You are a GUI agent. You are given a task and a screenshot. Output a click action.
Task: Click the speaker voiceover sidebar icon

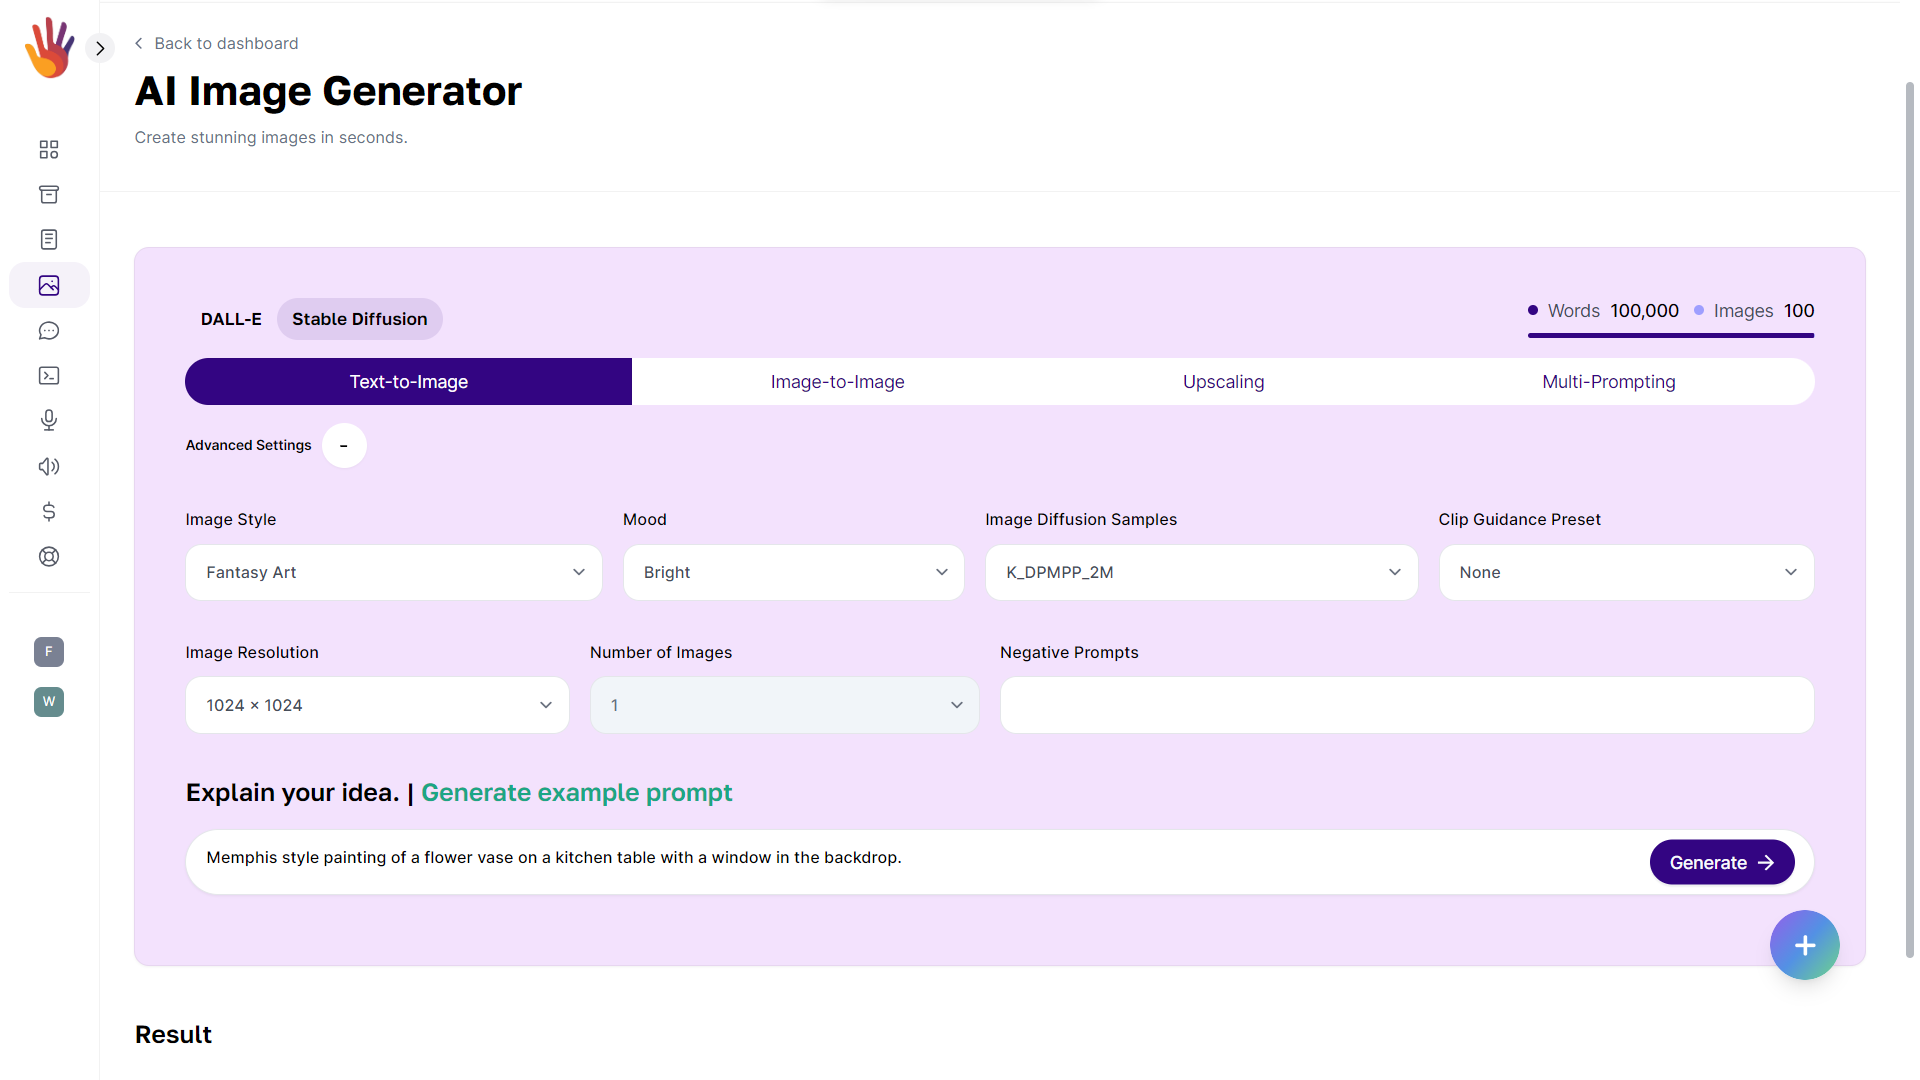tap(49, 466)
